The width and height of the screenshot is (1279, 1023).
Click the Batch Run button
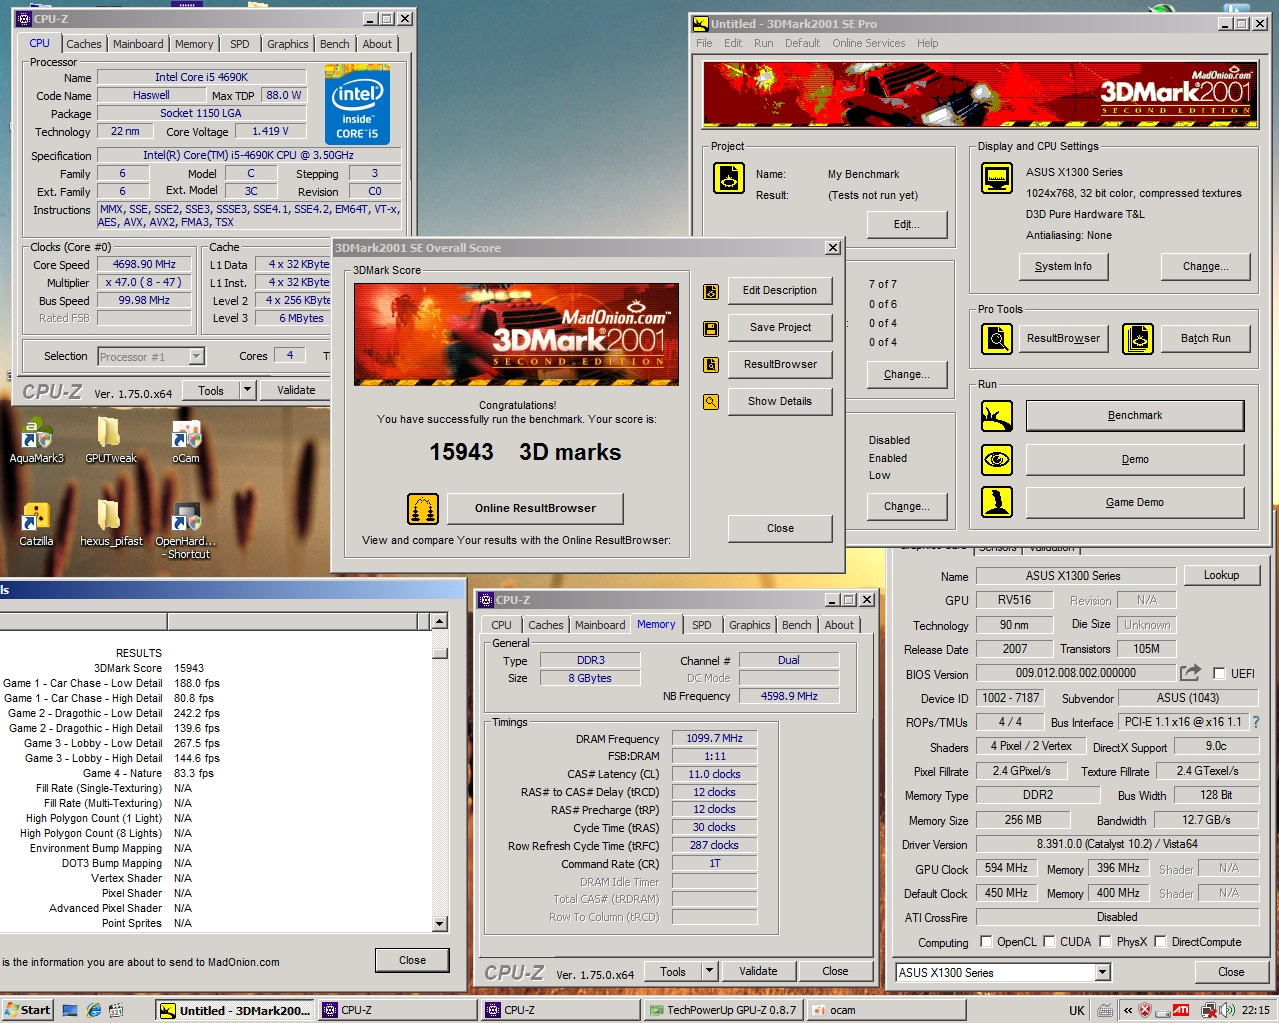(1205, 339)
